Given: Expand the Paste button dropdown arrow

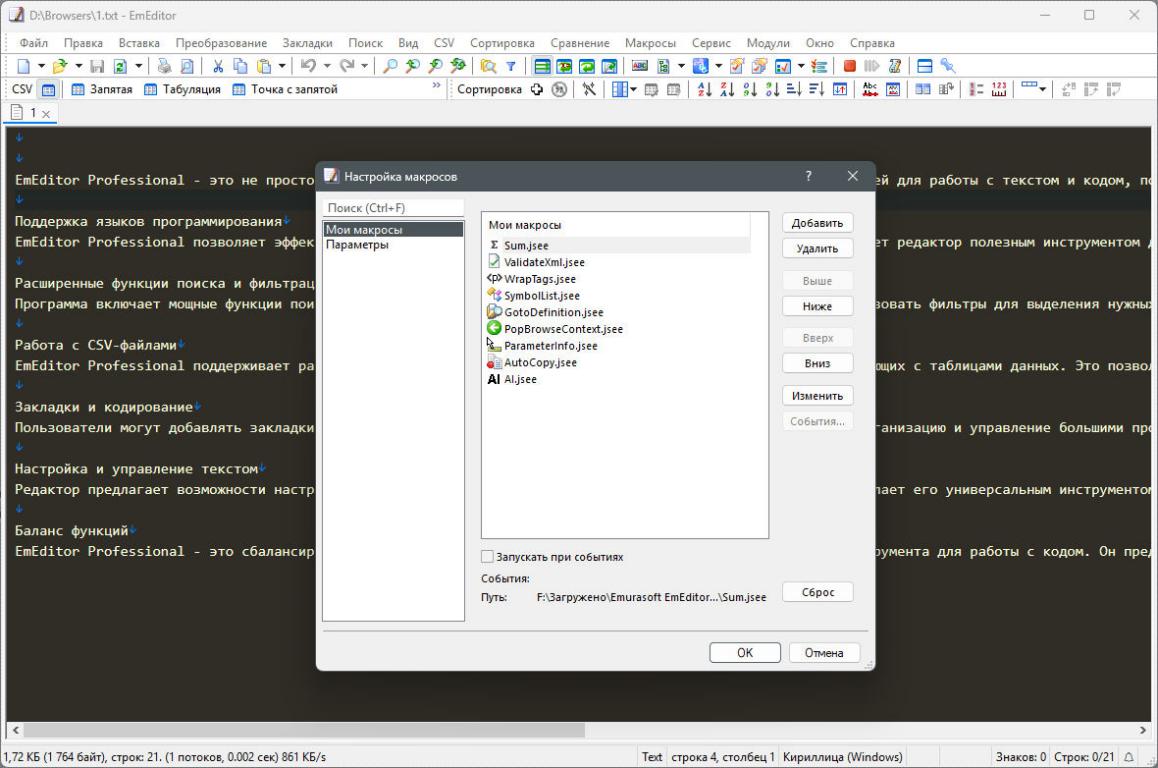Looking at the screenshot, I should click(x=283, y=66).
